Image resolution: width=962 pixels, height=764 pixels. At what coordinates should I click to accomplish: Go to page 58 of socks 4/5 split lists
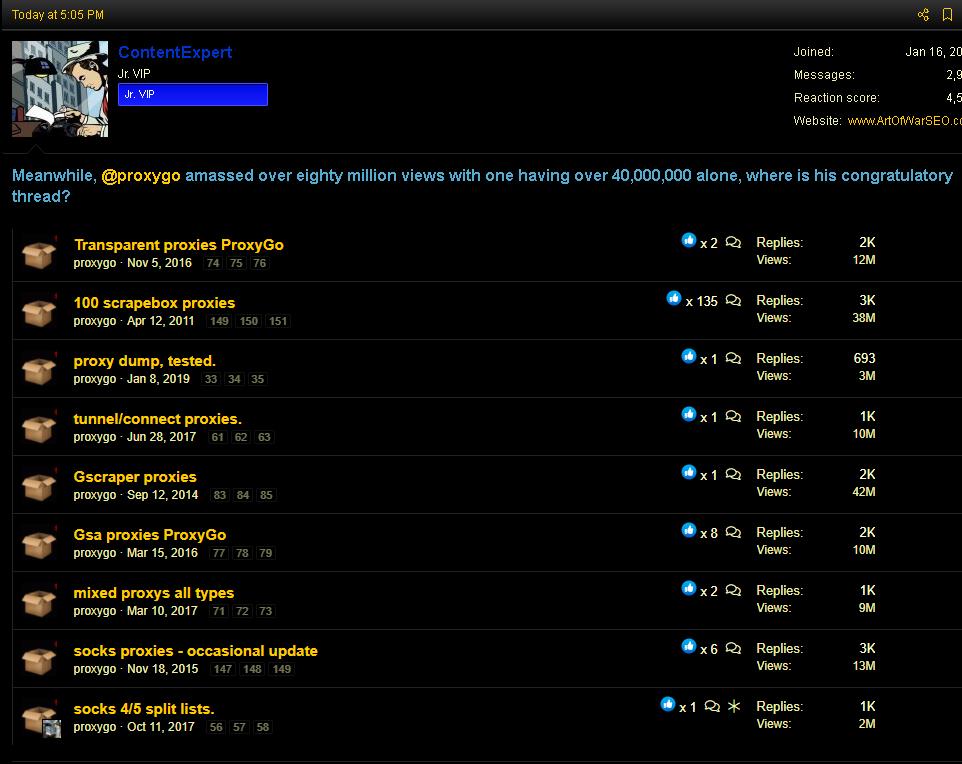click(x=263, y=727)
